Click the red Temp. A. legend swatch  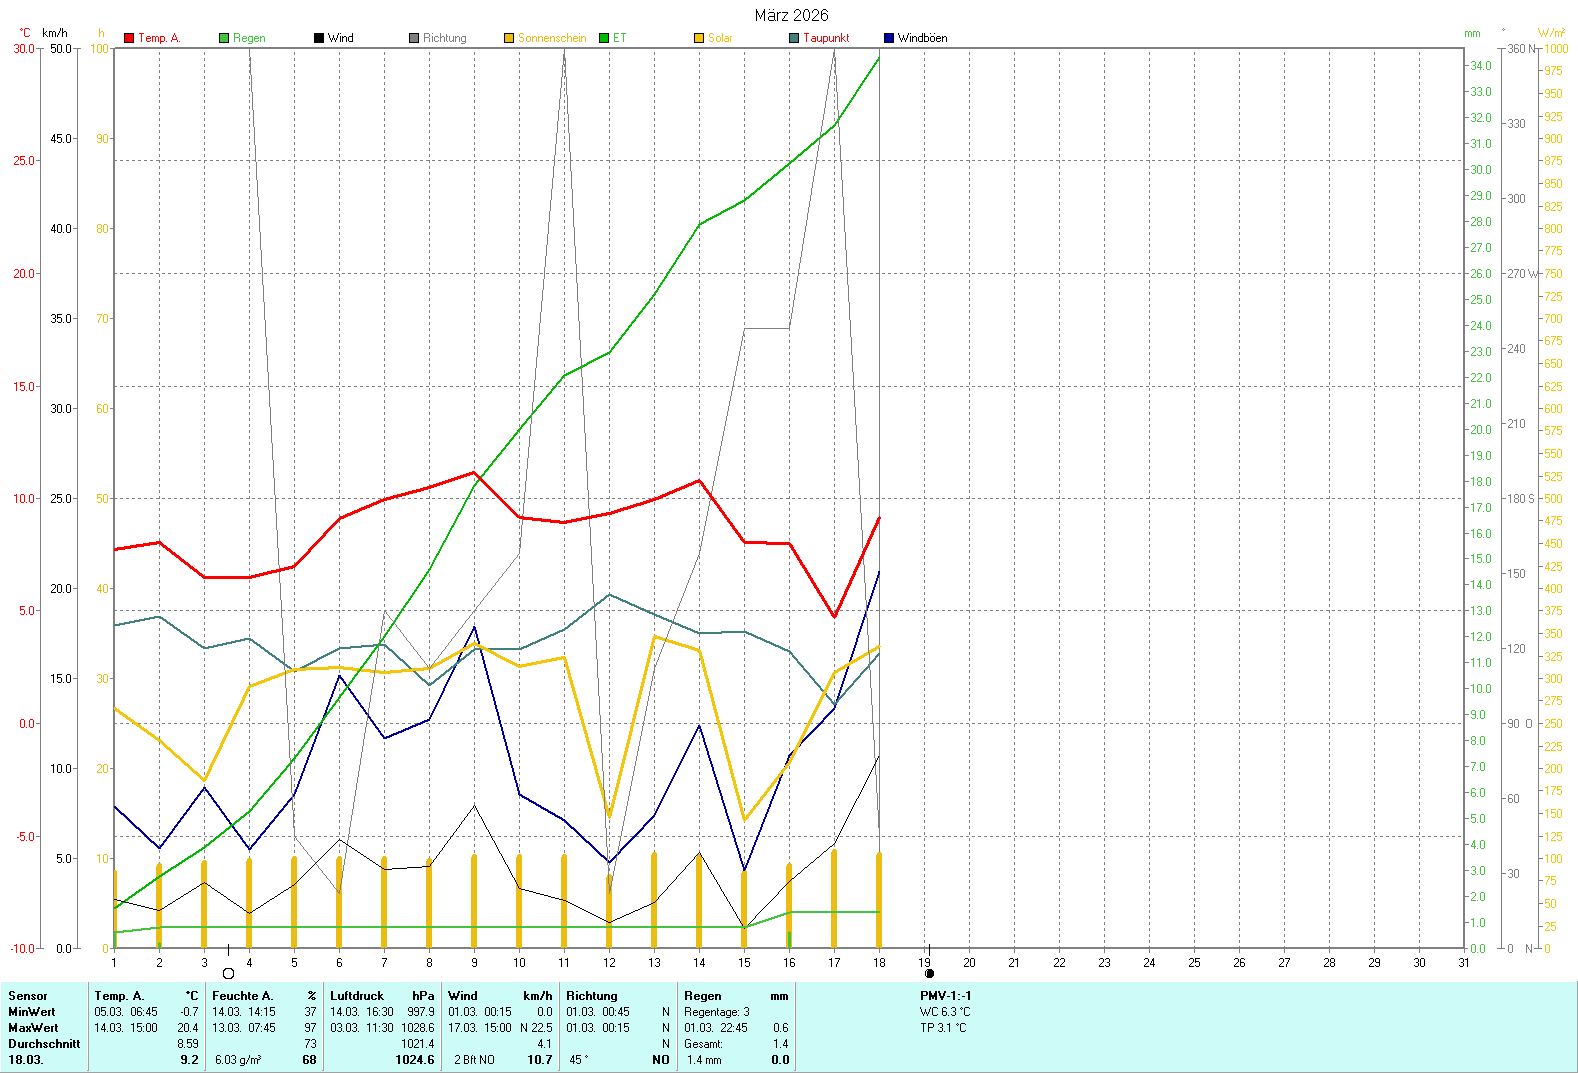point(129,38)
